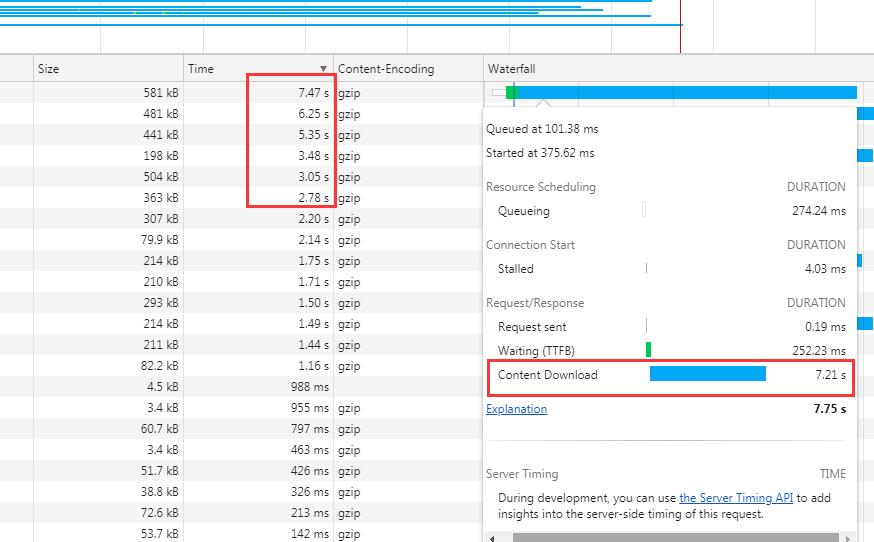
Task: Select the 60.7 kB size cell
Action: tap(108, 429)
